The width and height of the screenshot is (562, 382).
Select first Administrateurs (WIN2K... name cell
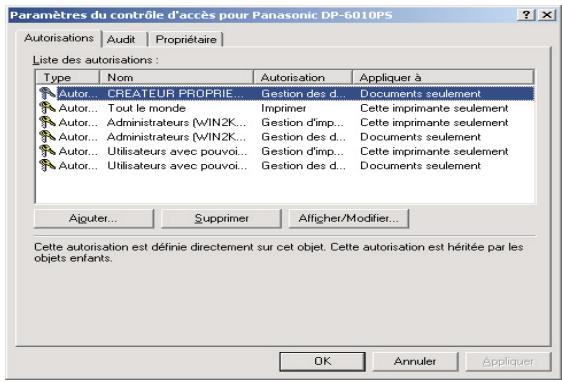coord(177,122)
